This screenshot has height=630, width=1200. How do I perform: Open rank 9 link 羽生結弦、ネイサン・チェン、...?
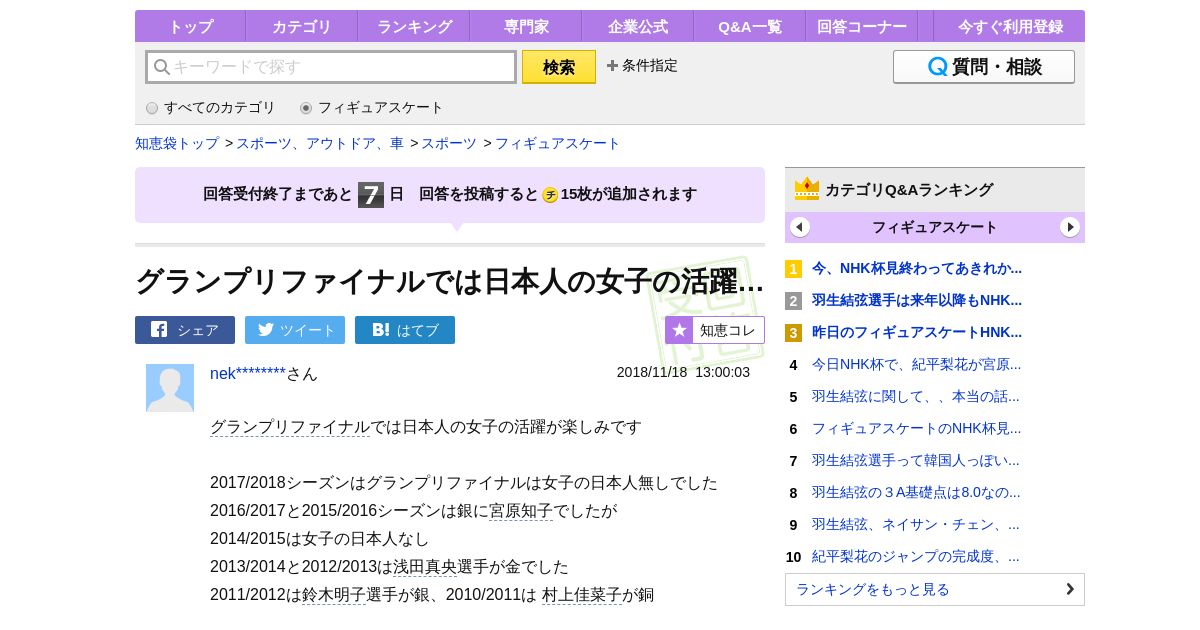916,524
